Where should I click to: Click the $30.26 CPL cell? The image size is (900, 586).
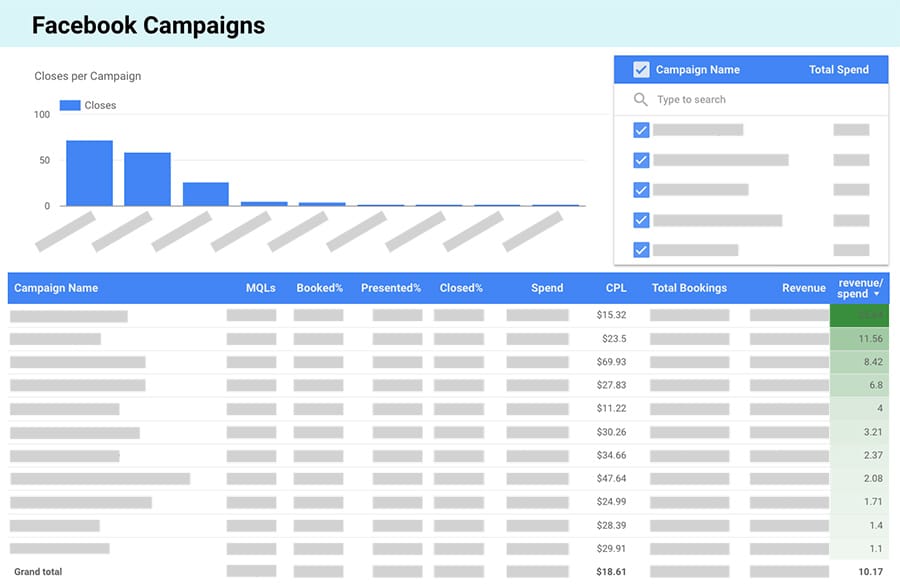click(x=611, y=432)
